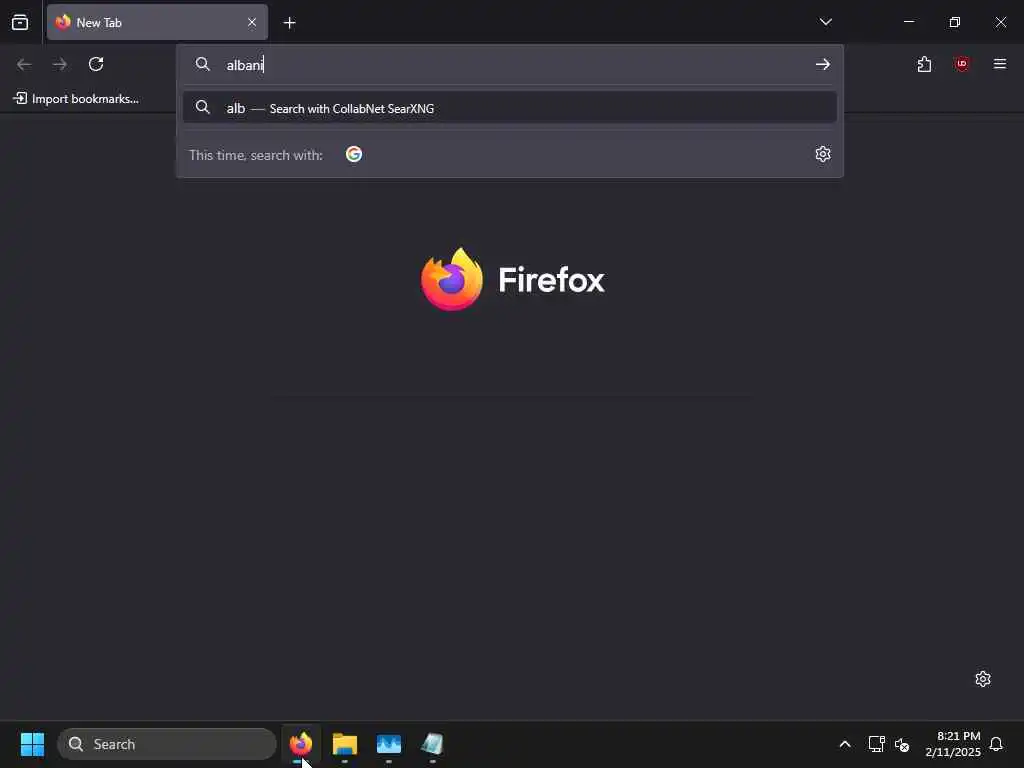Go back one page with the back arrow
The height and width of the screenshot is (768, 1024).
(24, 64)
